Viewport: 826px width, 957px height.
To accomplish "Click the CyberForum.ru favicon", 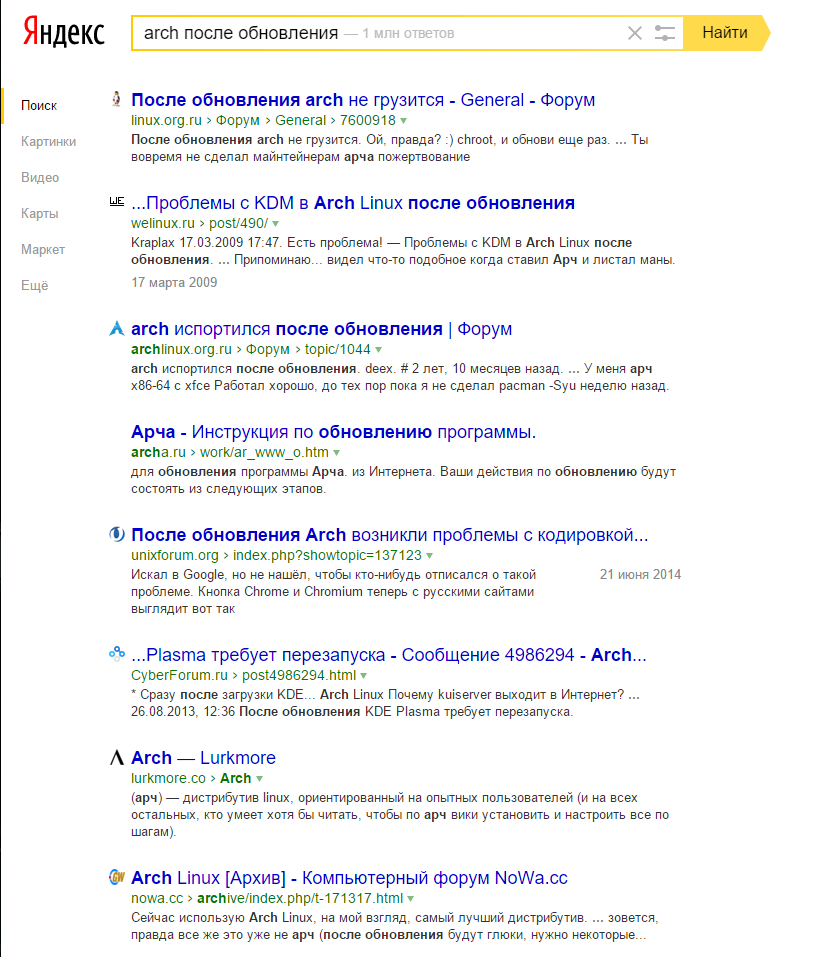I will (x=117, y=654).
